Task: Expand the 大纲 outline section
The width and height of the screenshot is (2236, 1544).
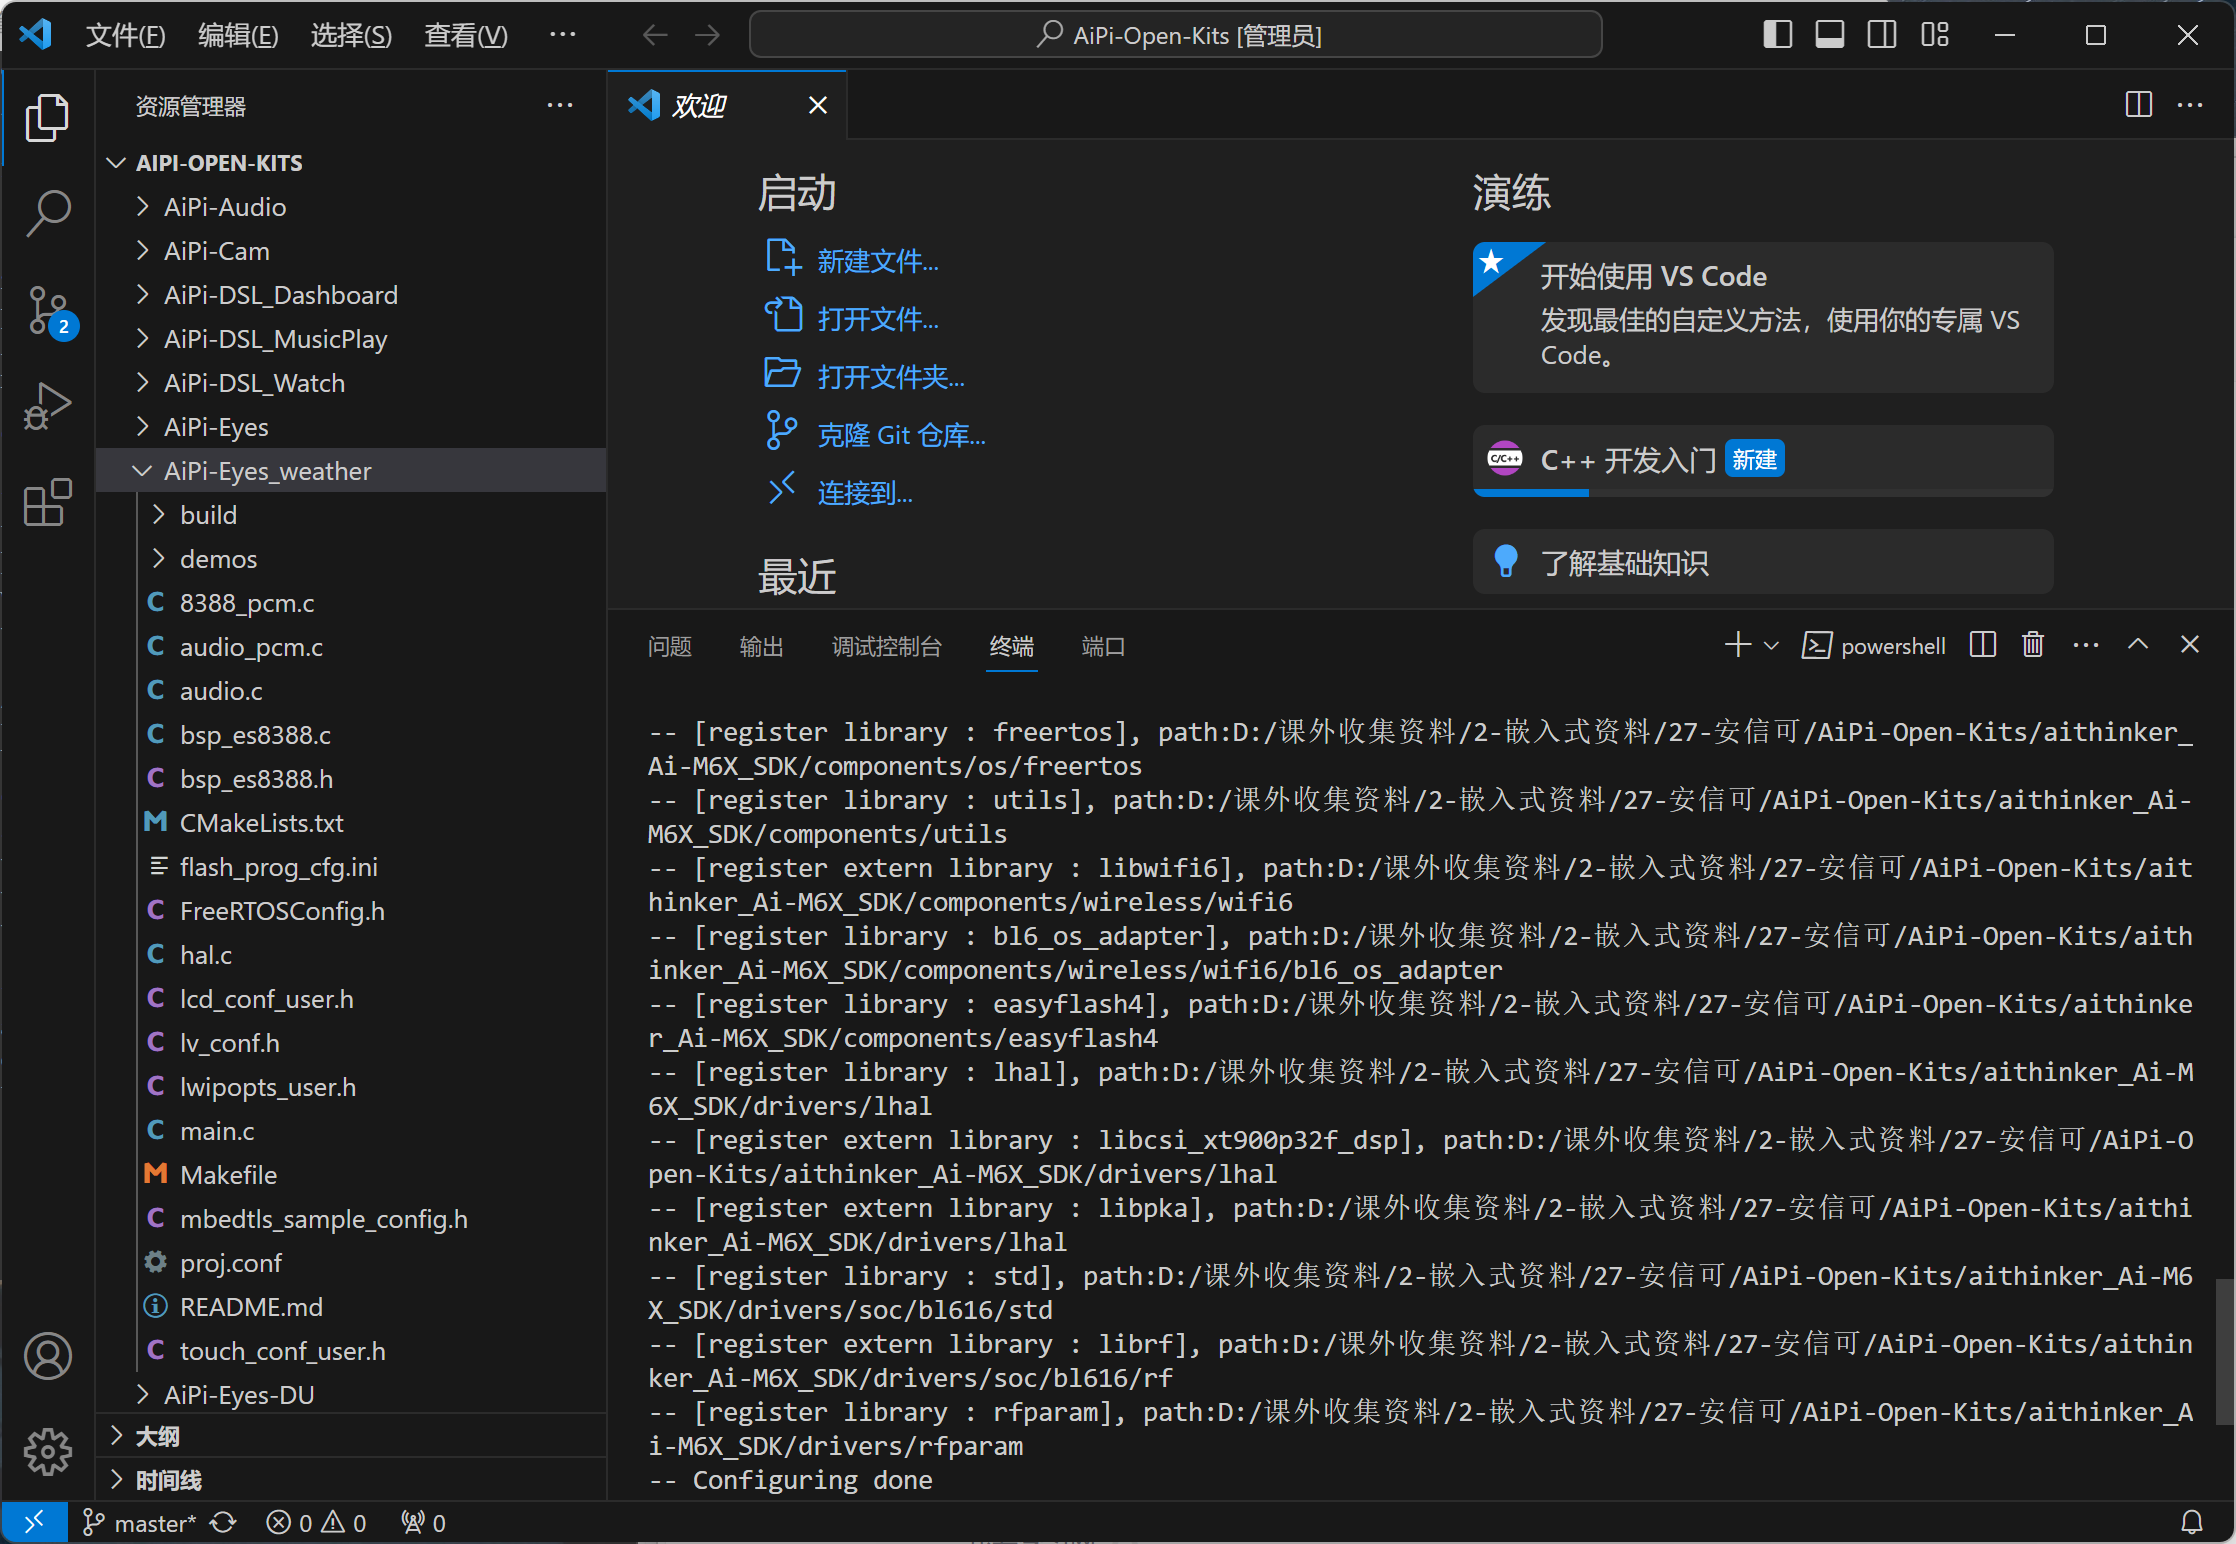Action: click(x=352, y=1436)
